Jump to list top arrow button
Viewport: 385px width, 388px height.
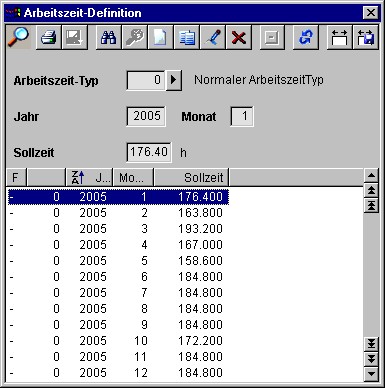click(x=371, y=205)
